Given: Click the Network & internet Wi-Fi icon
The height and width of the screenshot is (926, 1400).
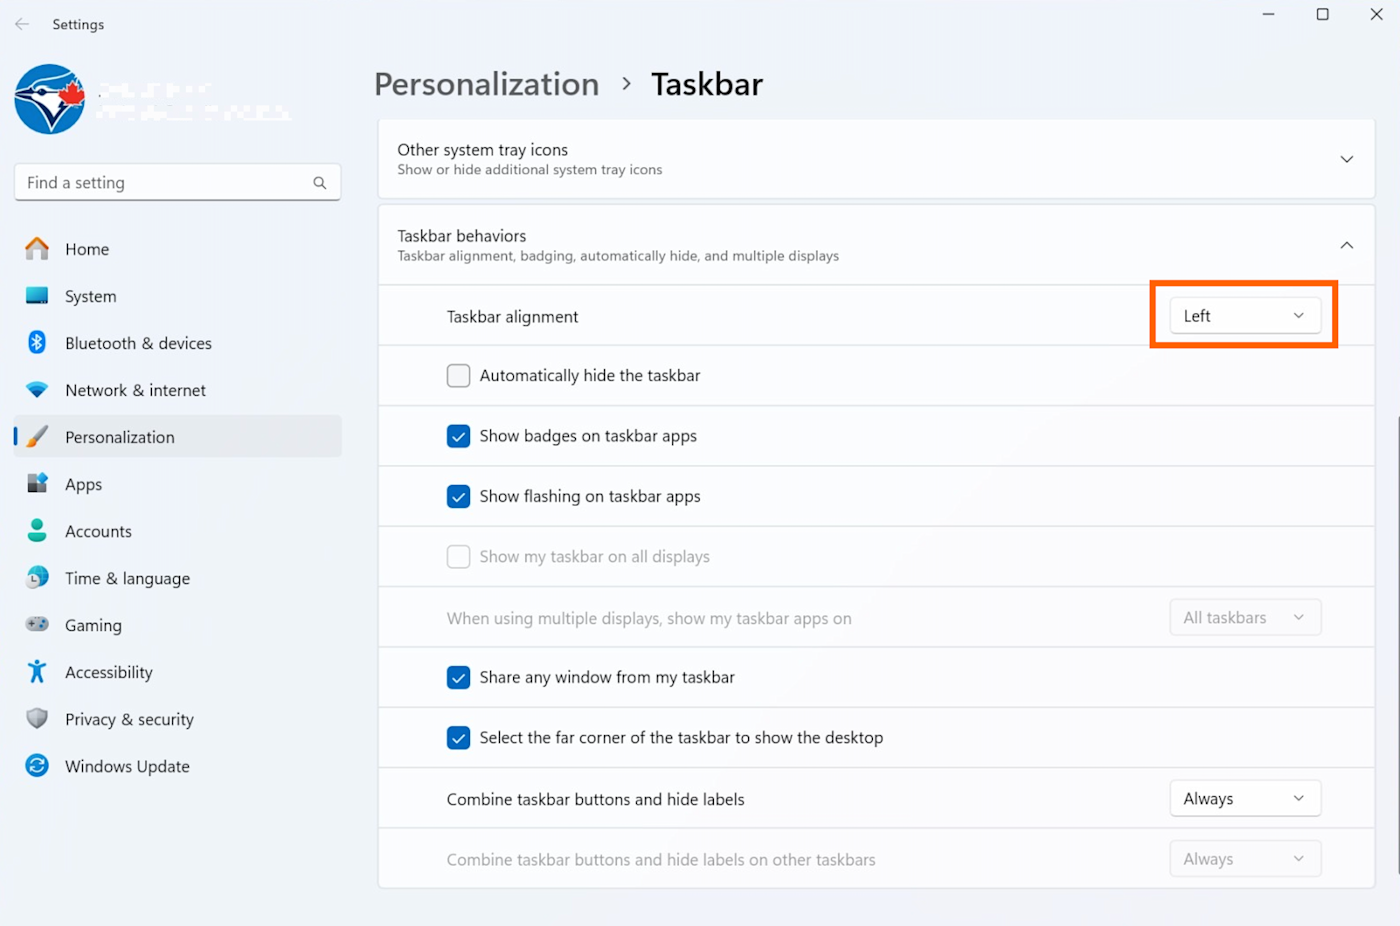Looking at the screenshot, I should [x=37, y=390].
